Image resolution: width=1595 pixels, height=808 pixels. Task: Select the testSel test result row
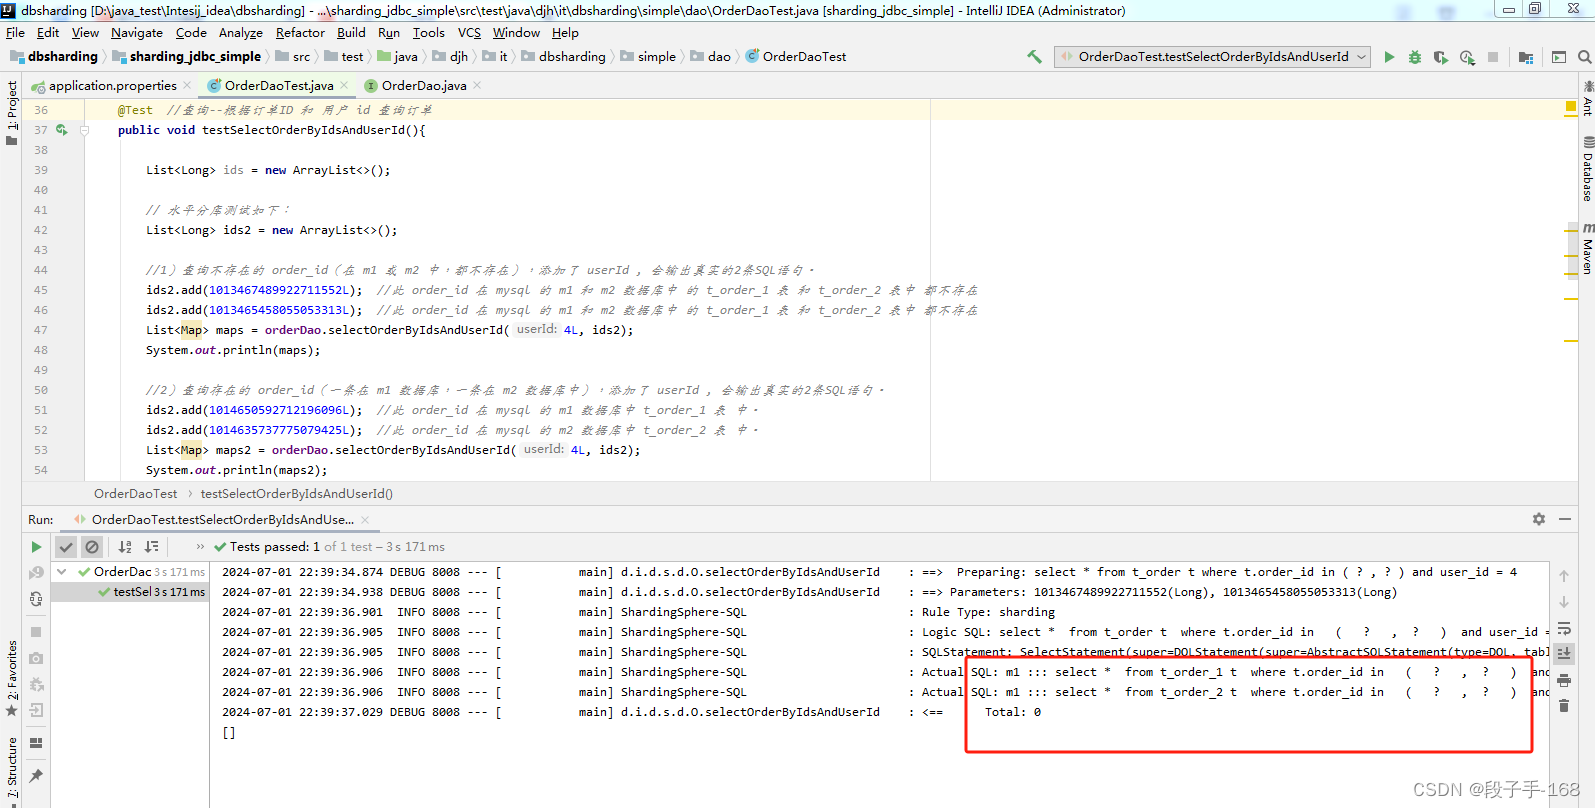pos(130,592)
